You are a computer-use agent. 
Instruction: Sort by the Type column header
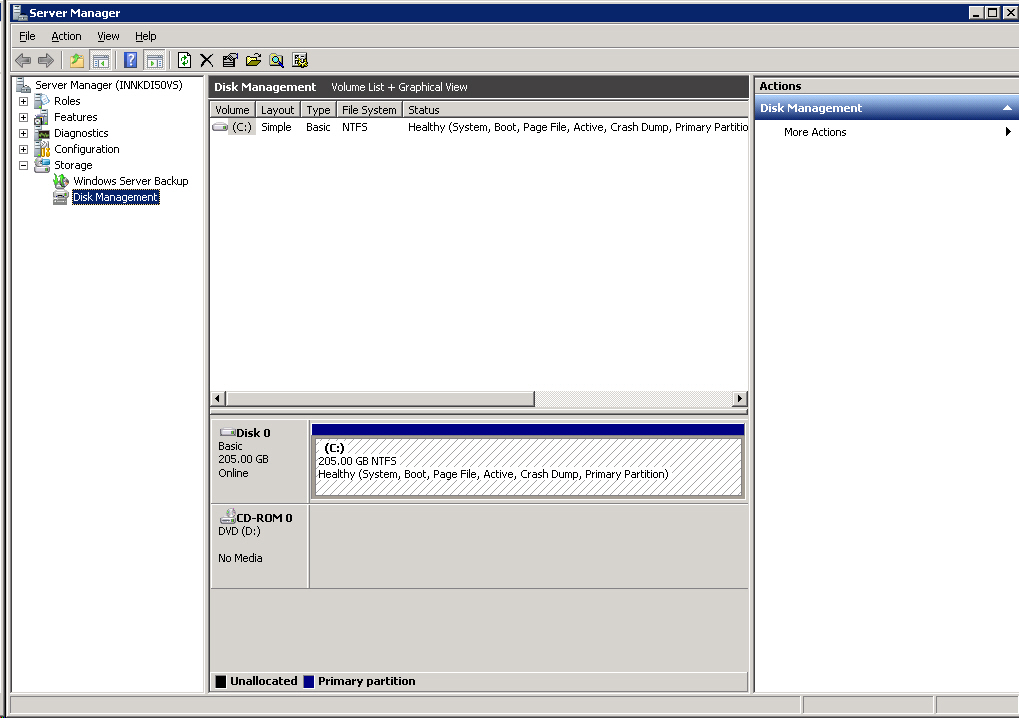(318, 110)
